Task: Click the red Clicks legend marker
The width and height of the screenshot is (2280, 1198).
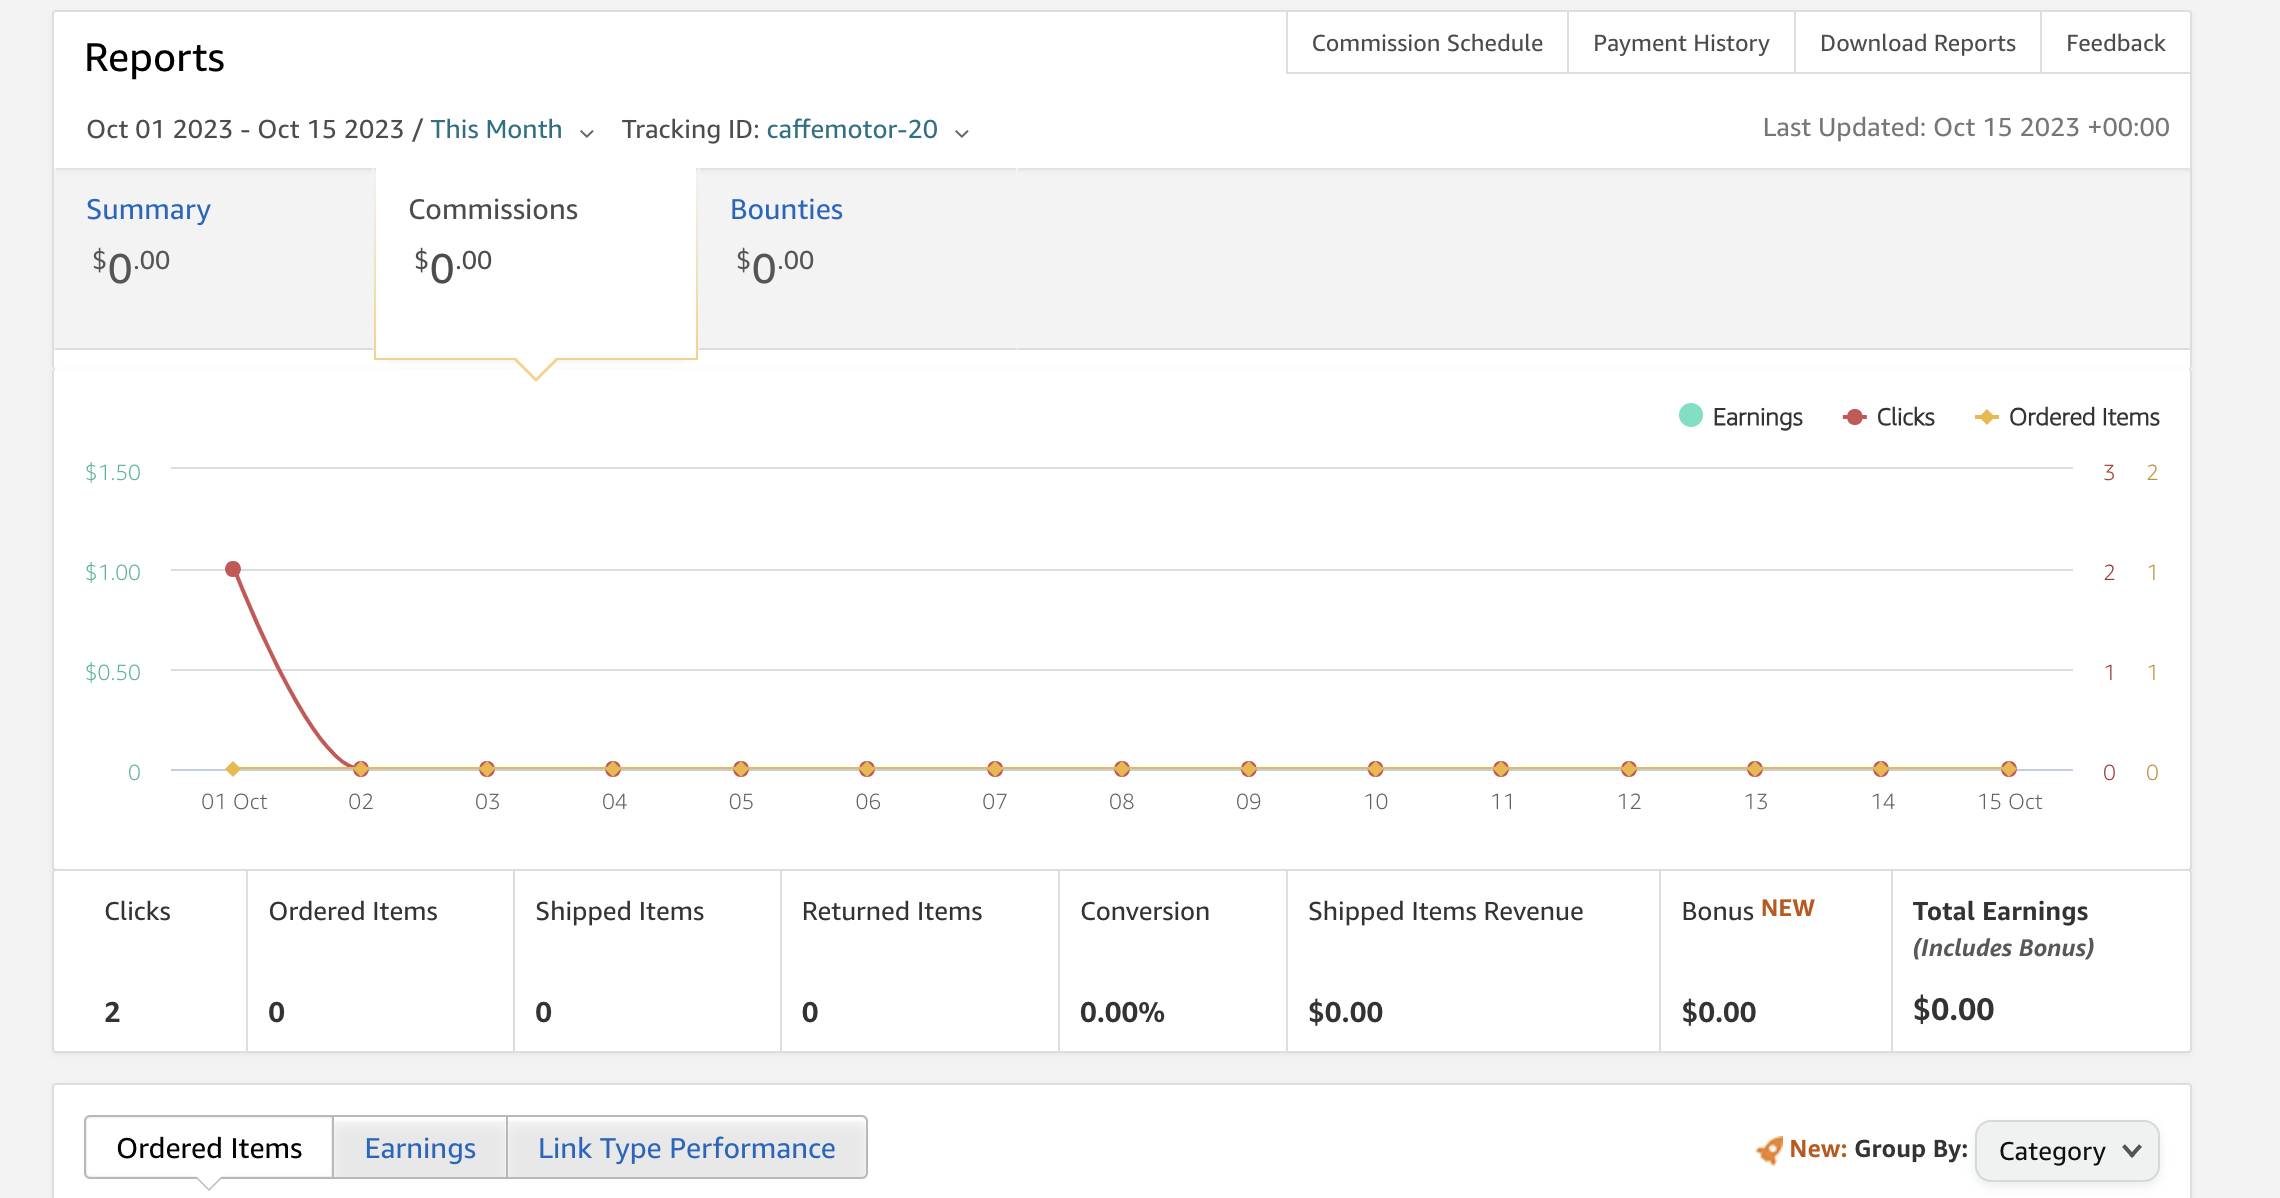Action: coord(1855,417)
